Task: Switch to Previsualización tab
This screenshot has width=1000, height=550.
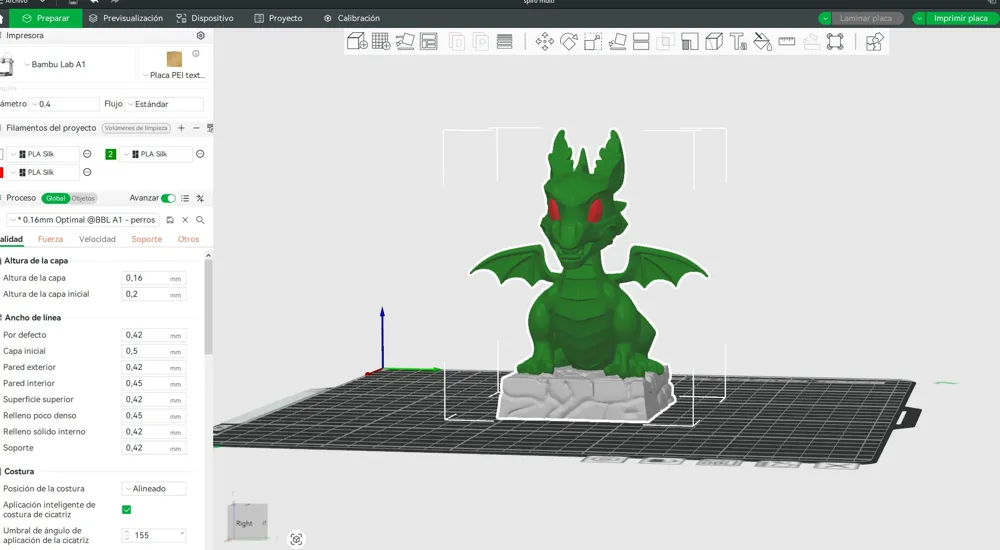Action: click(126, 19)
